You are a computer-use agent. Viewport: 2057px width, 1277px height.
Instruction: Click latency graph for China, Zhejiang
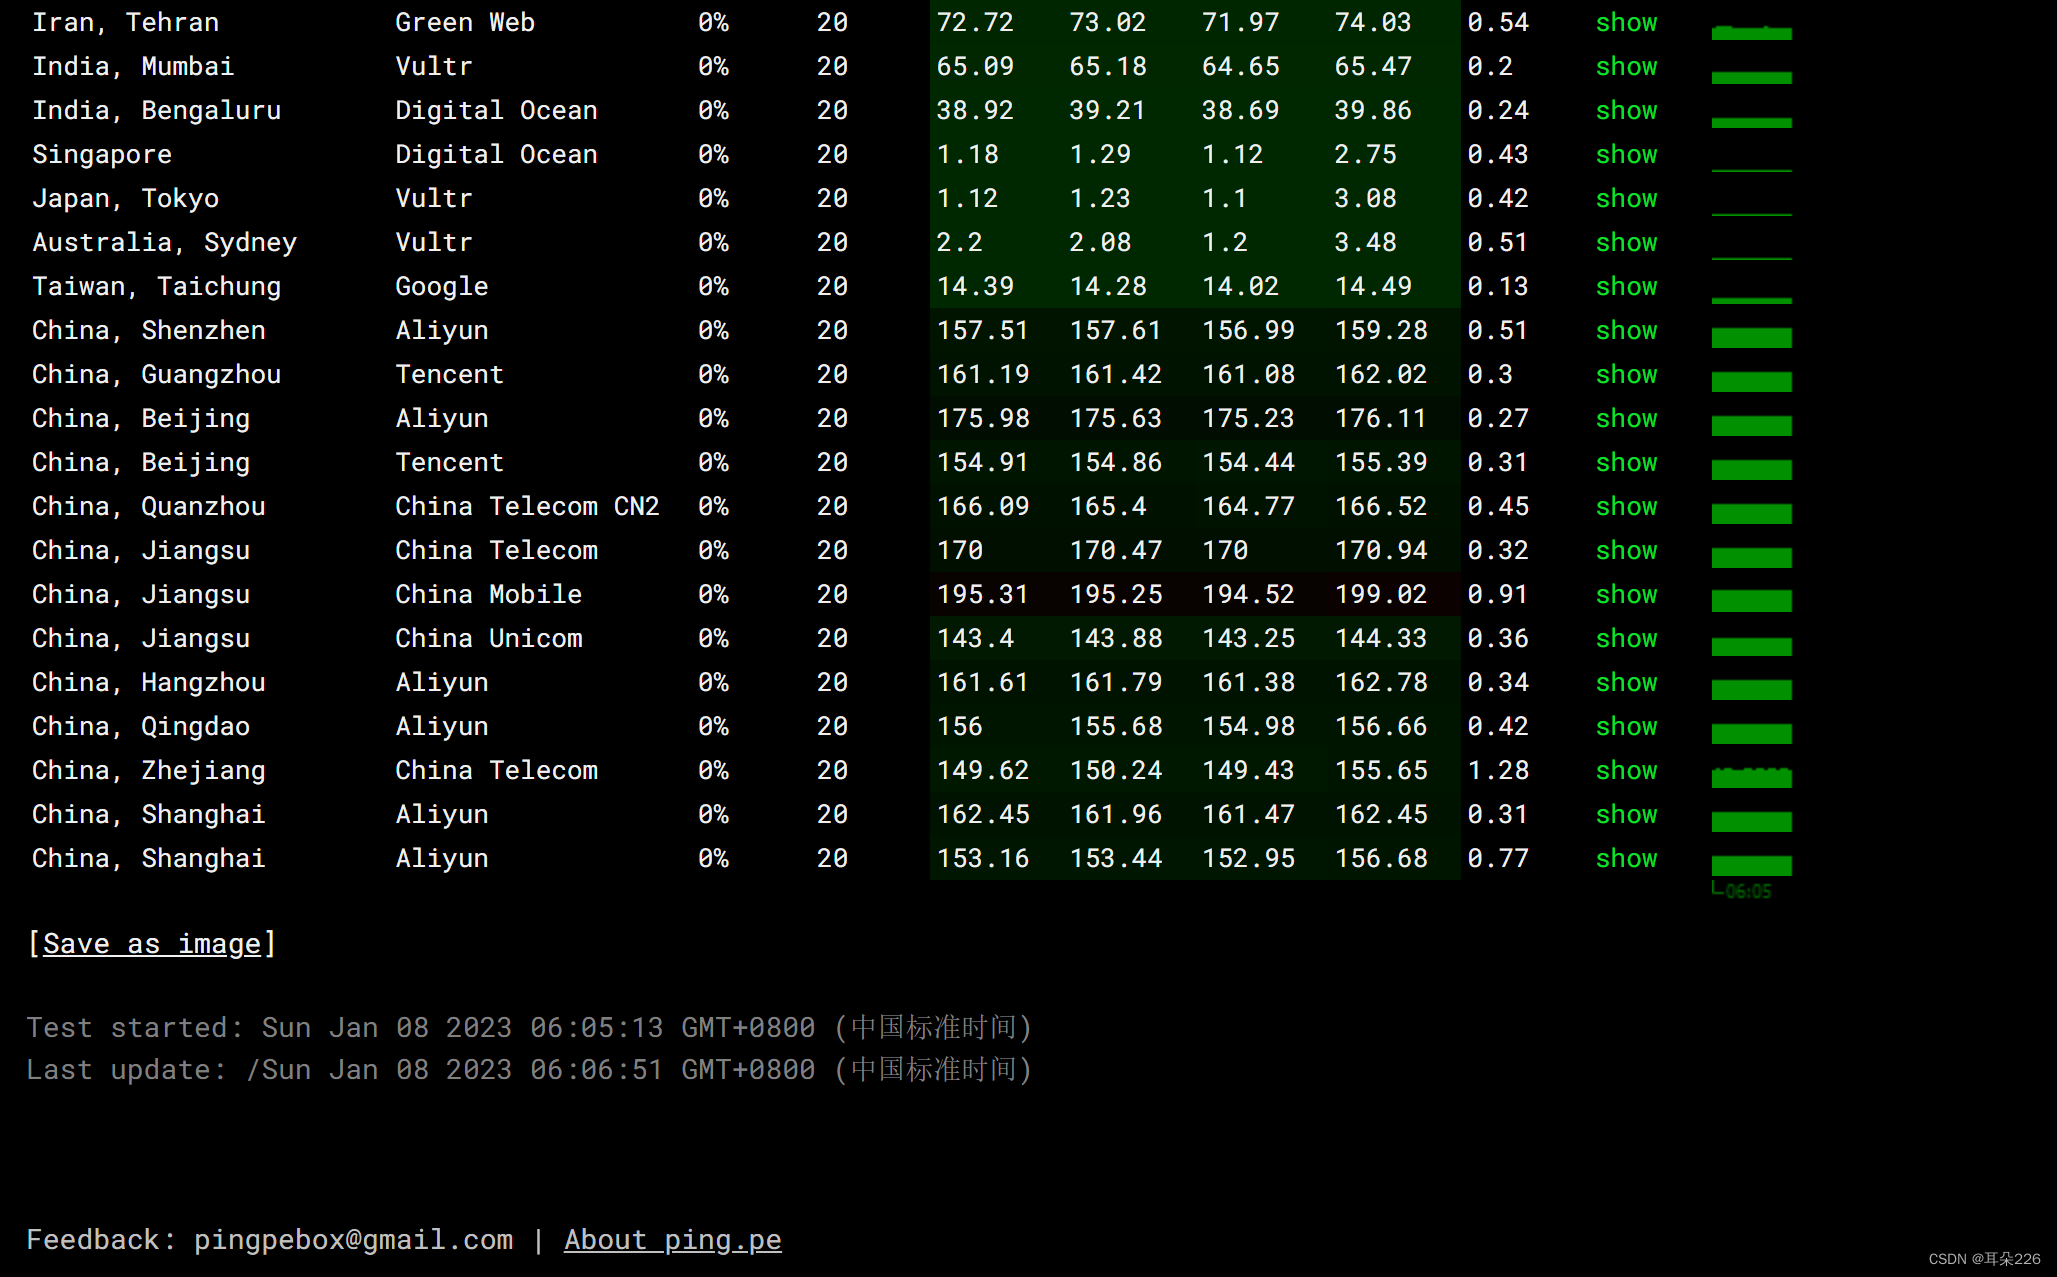pos(1751,777)
